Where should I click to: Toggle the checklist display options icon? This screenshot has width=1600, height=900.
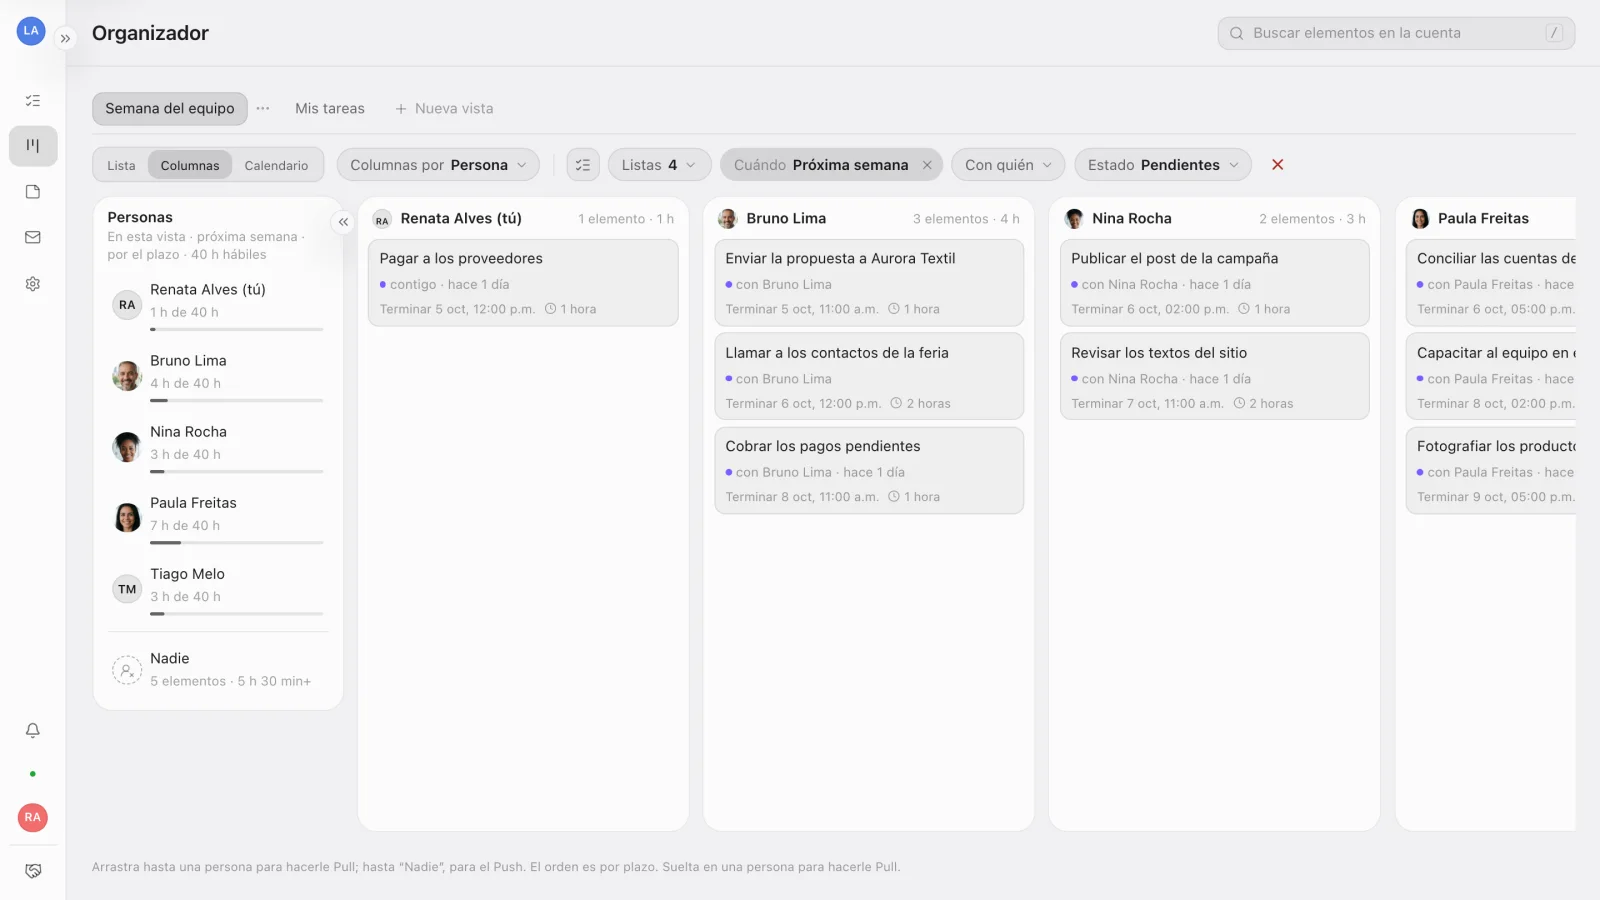(583, 165)
